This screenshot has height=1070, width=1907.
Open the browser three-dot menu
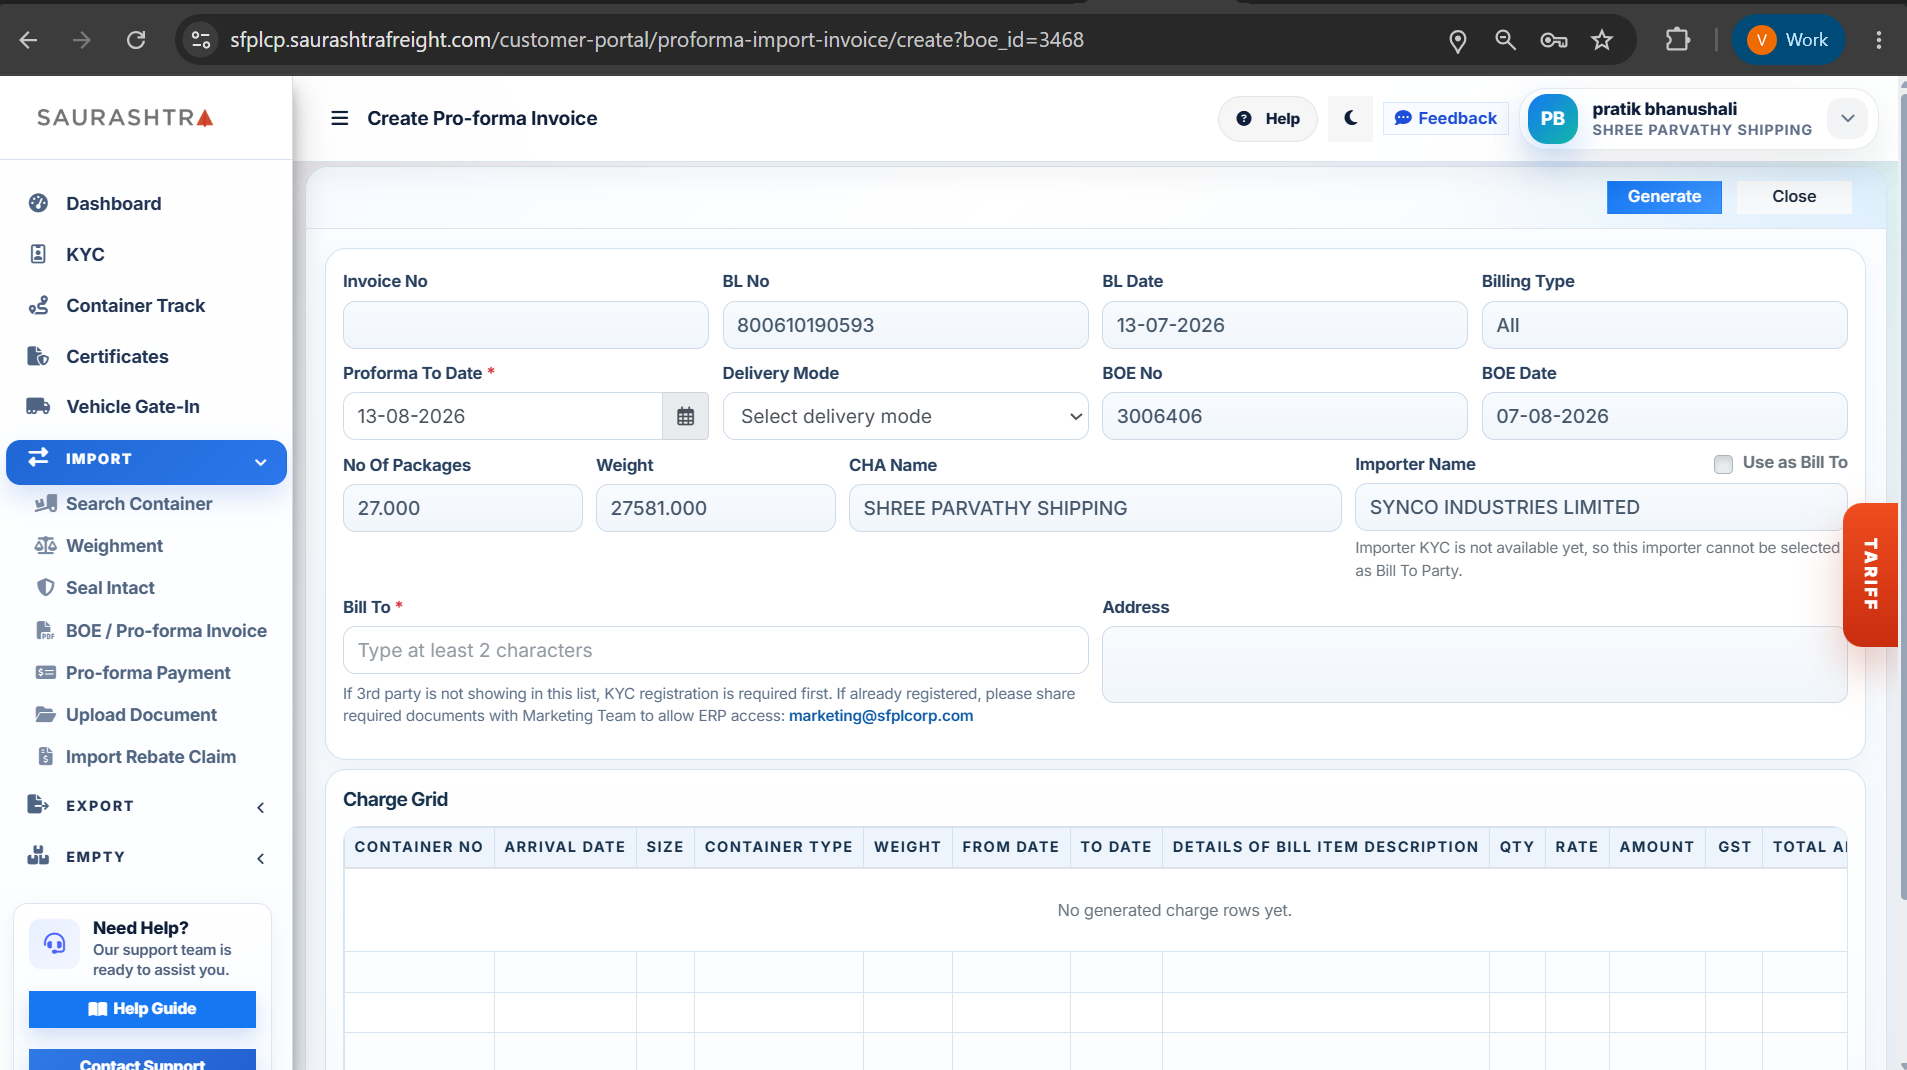click(1878, 40)
